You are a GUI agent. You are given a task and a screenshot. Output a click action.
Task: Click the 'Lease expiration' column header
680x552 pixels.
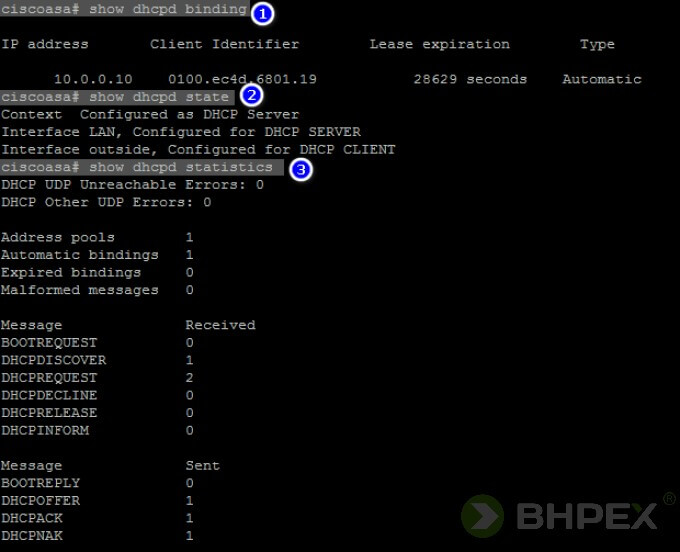pos(439,44)
